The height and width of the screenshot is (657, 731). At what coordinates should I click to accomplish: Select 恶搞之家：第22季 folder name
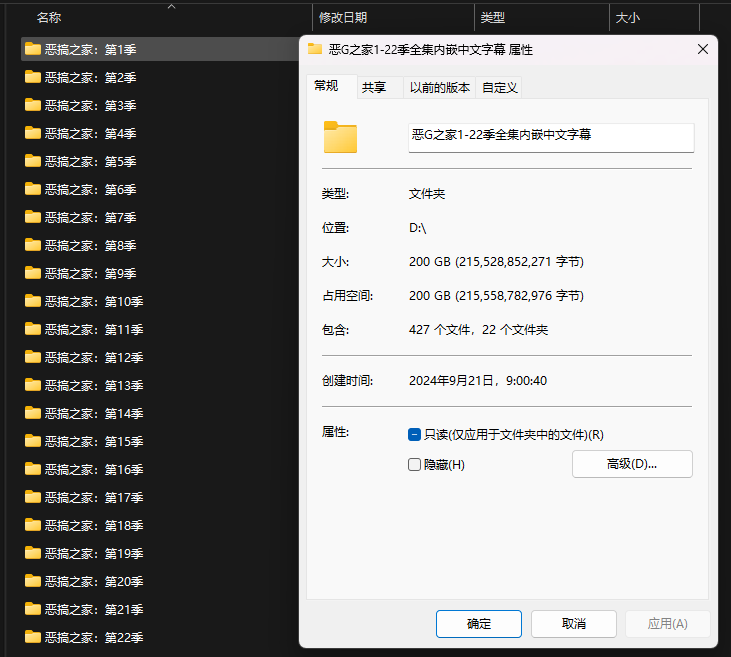click(94, 637)
